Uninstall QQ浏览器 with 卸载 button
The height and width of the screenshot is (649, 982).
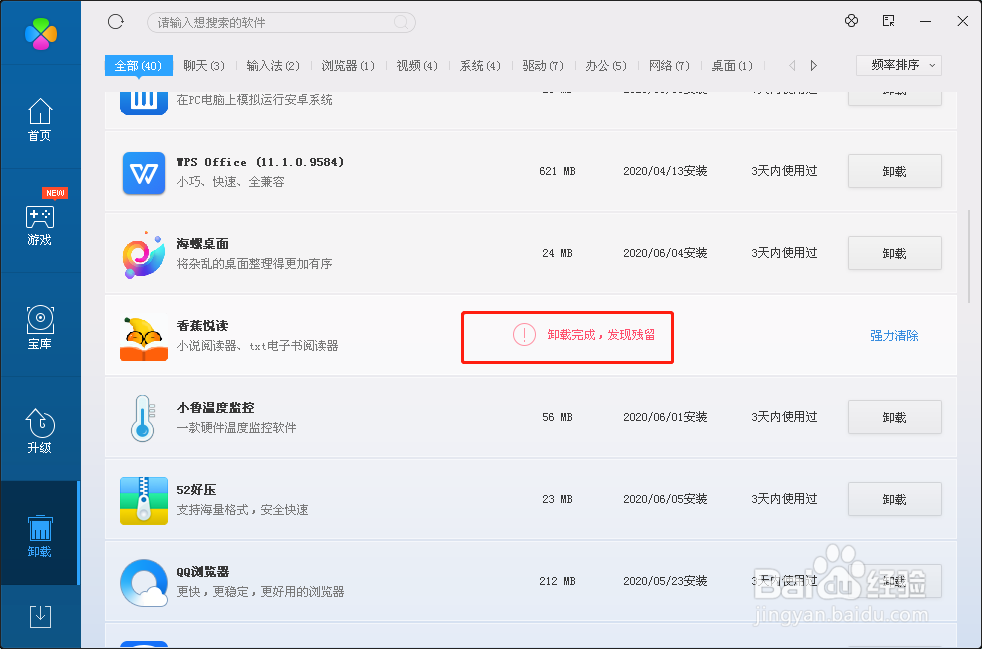pyautogui.click(x=895, y=581)
